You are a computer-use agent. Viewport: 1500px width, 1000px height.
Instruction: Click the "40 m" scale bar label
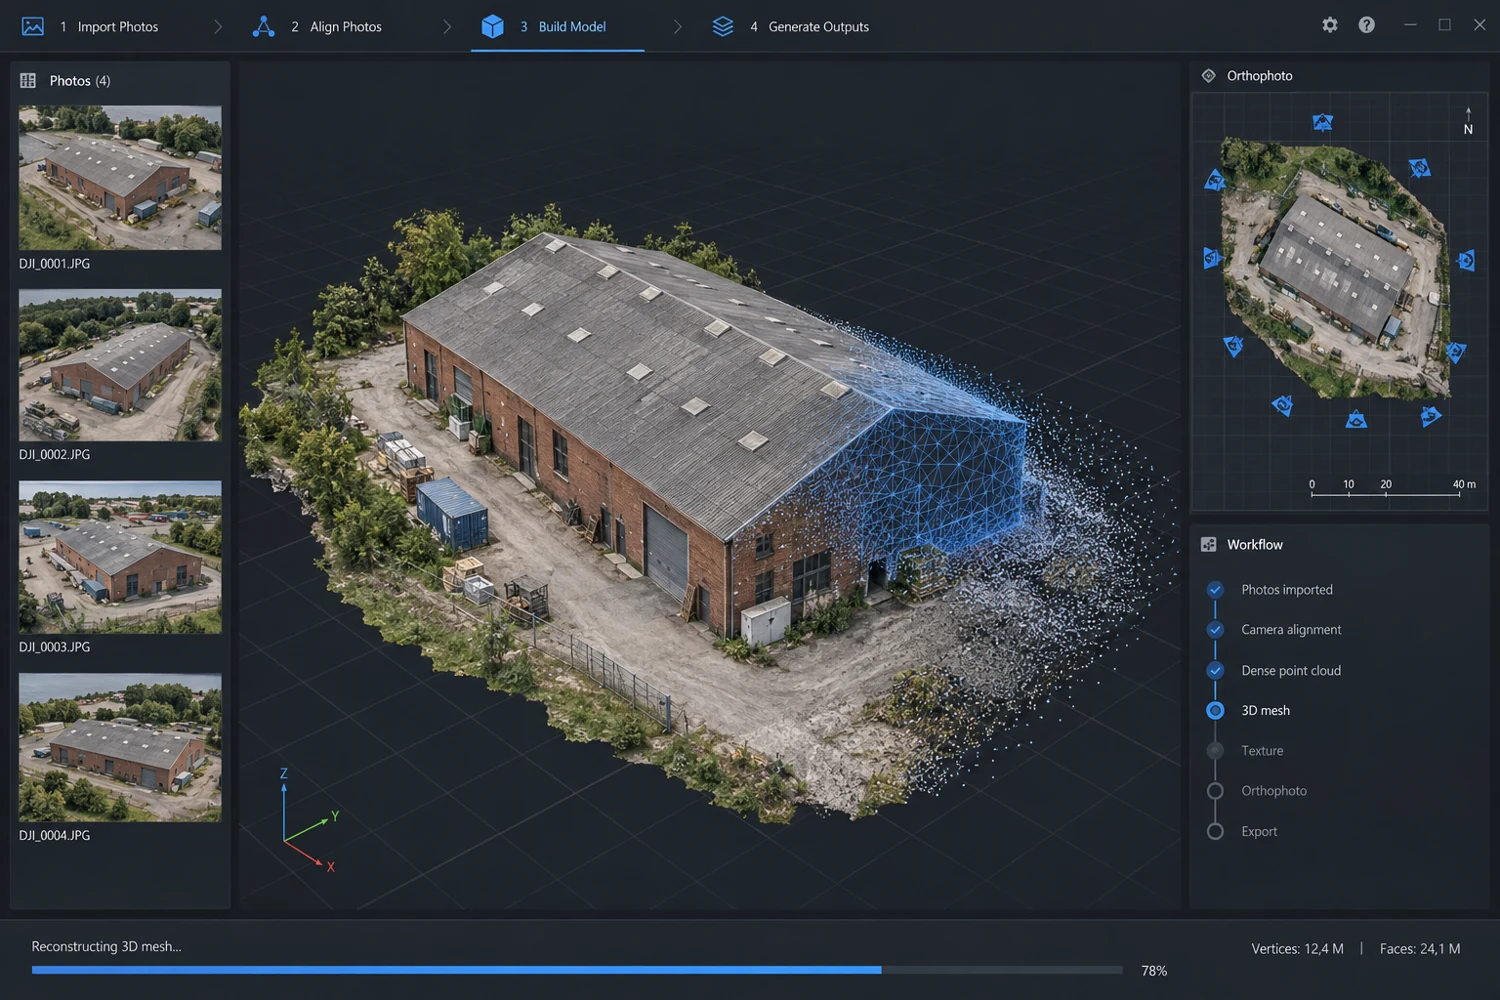coord(1464,484)
